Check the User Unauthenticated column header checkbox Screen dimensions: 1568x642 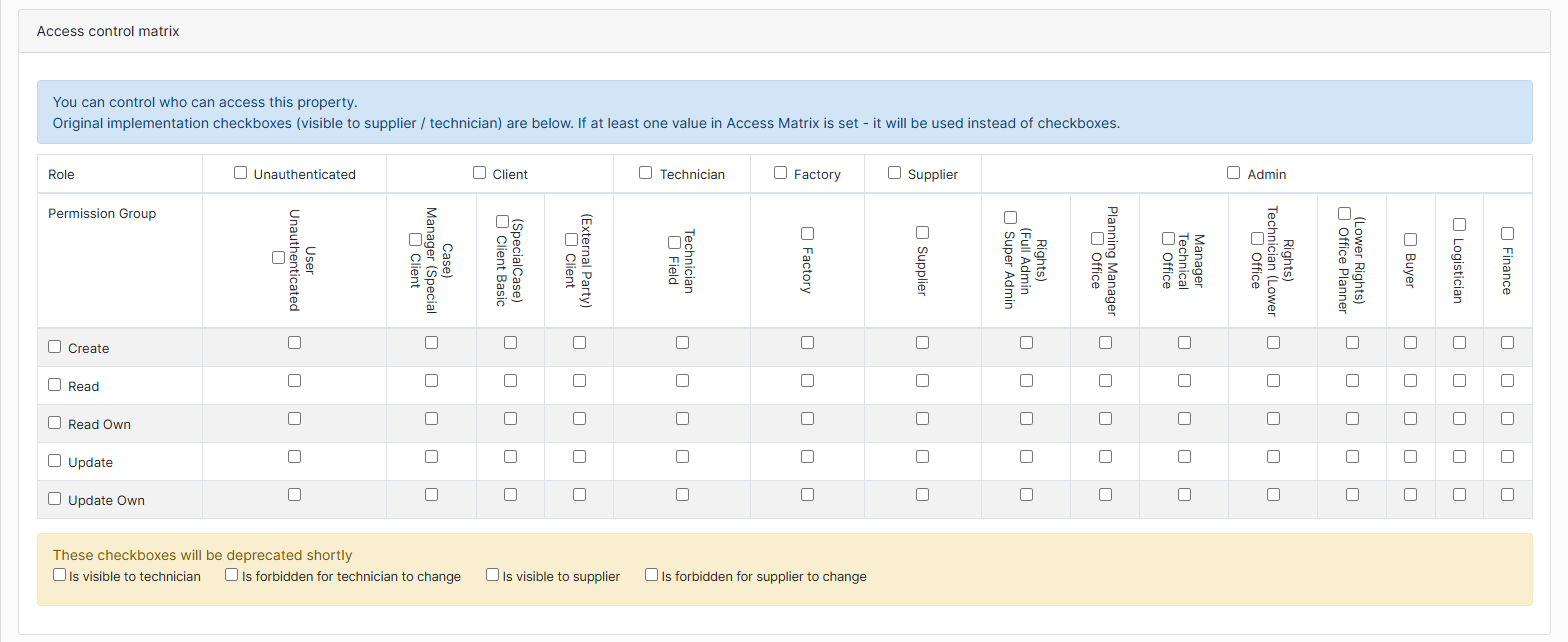[277, 257]
